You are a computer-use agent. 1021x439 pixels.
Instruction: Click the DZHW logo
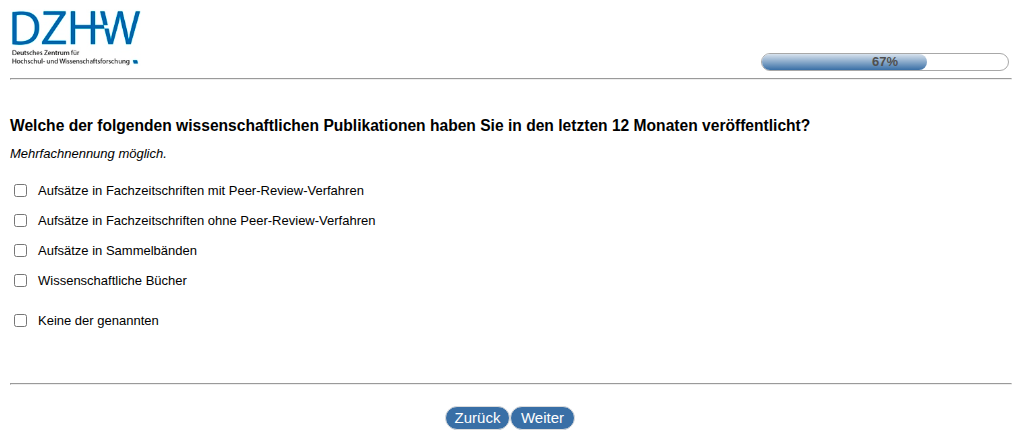76,37
